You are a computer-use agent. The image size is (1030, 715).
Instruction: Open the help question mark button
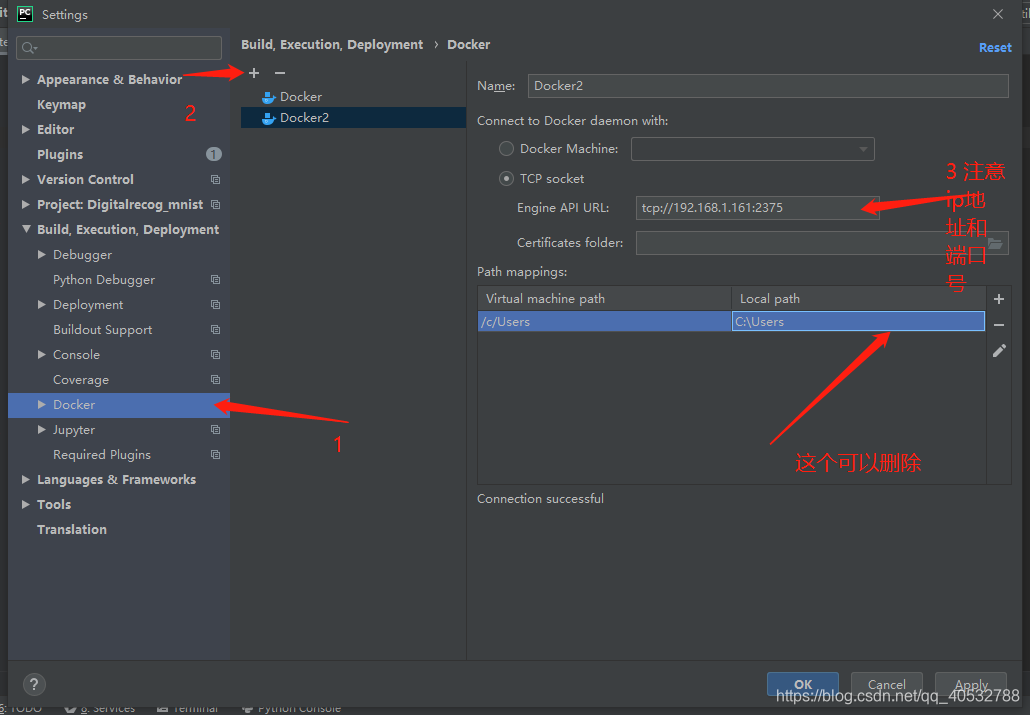click(34, 684)
